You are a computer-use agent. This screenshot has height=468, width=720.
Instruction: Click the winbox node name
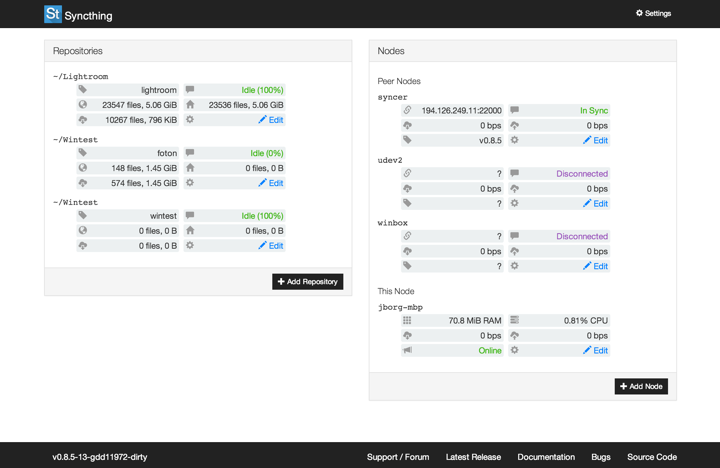393,223
